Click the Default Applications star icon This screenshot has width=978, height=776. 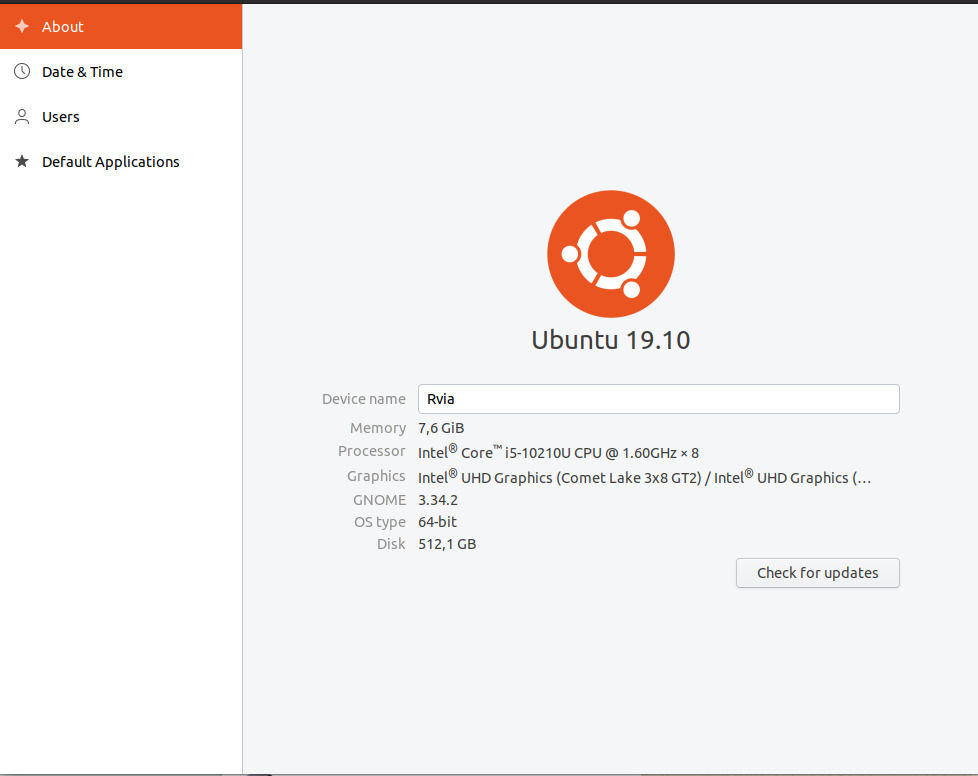tap(22, 161)
